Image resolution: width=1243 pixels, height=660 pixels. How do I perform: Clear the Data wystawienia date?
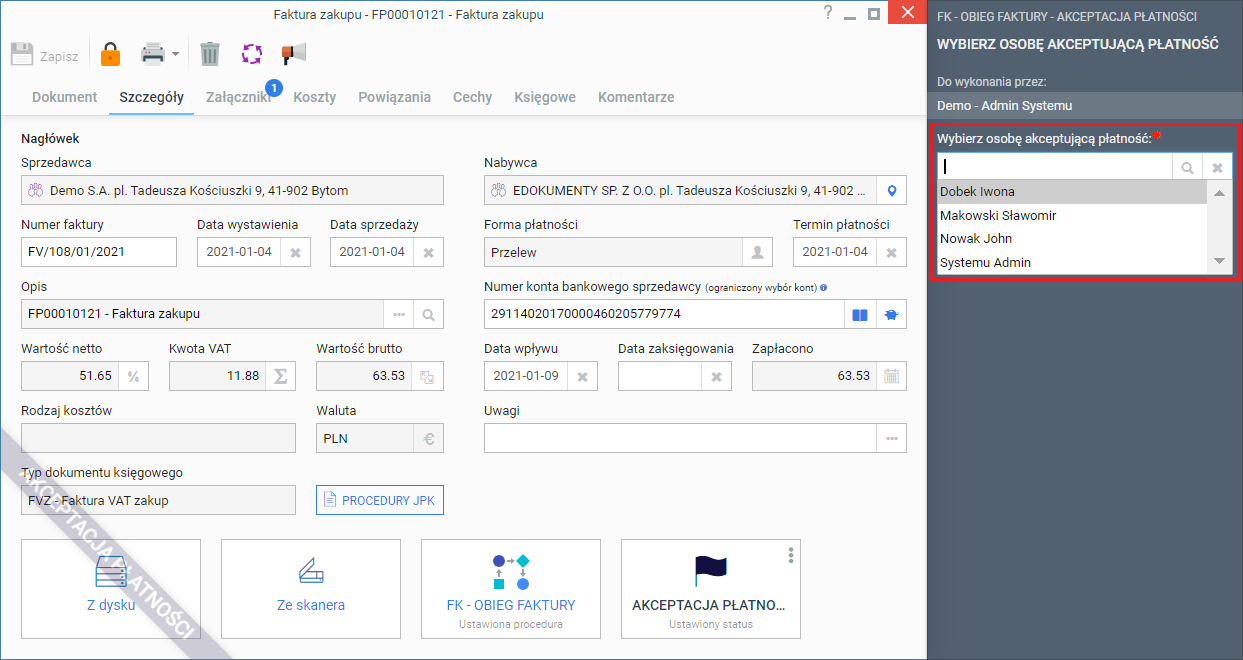(295, 252)
